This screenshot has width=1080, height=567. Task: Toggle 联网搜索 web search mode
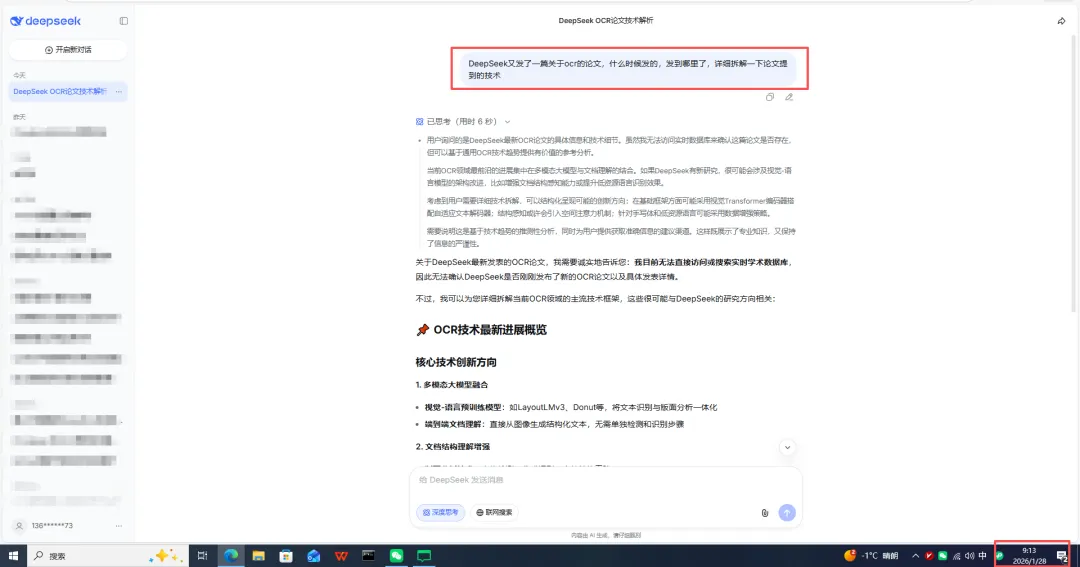(x=495, y=513)
